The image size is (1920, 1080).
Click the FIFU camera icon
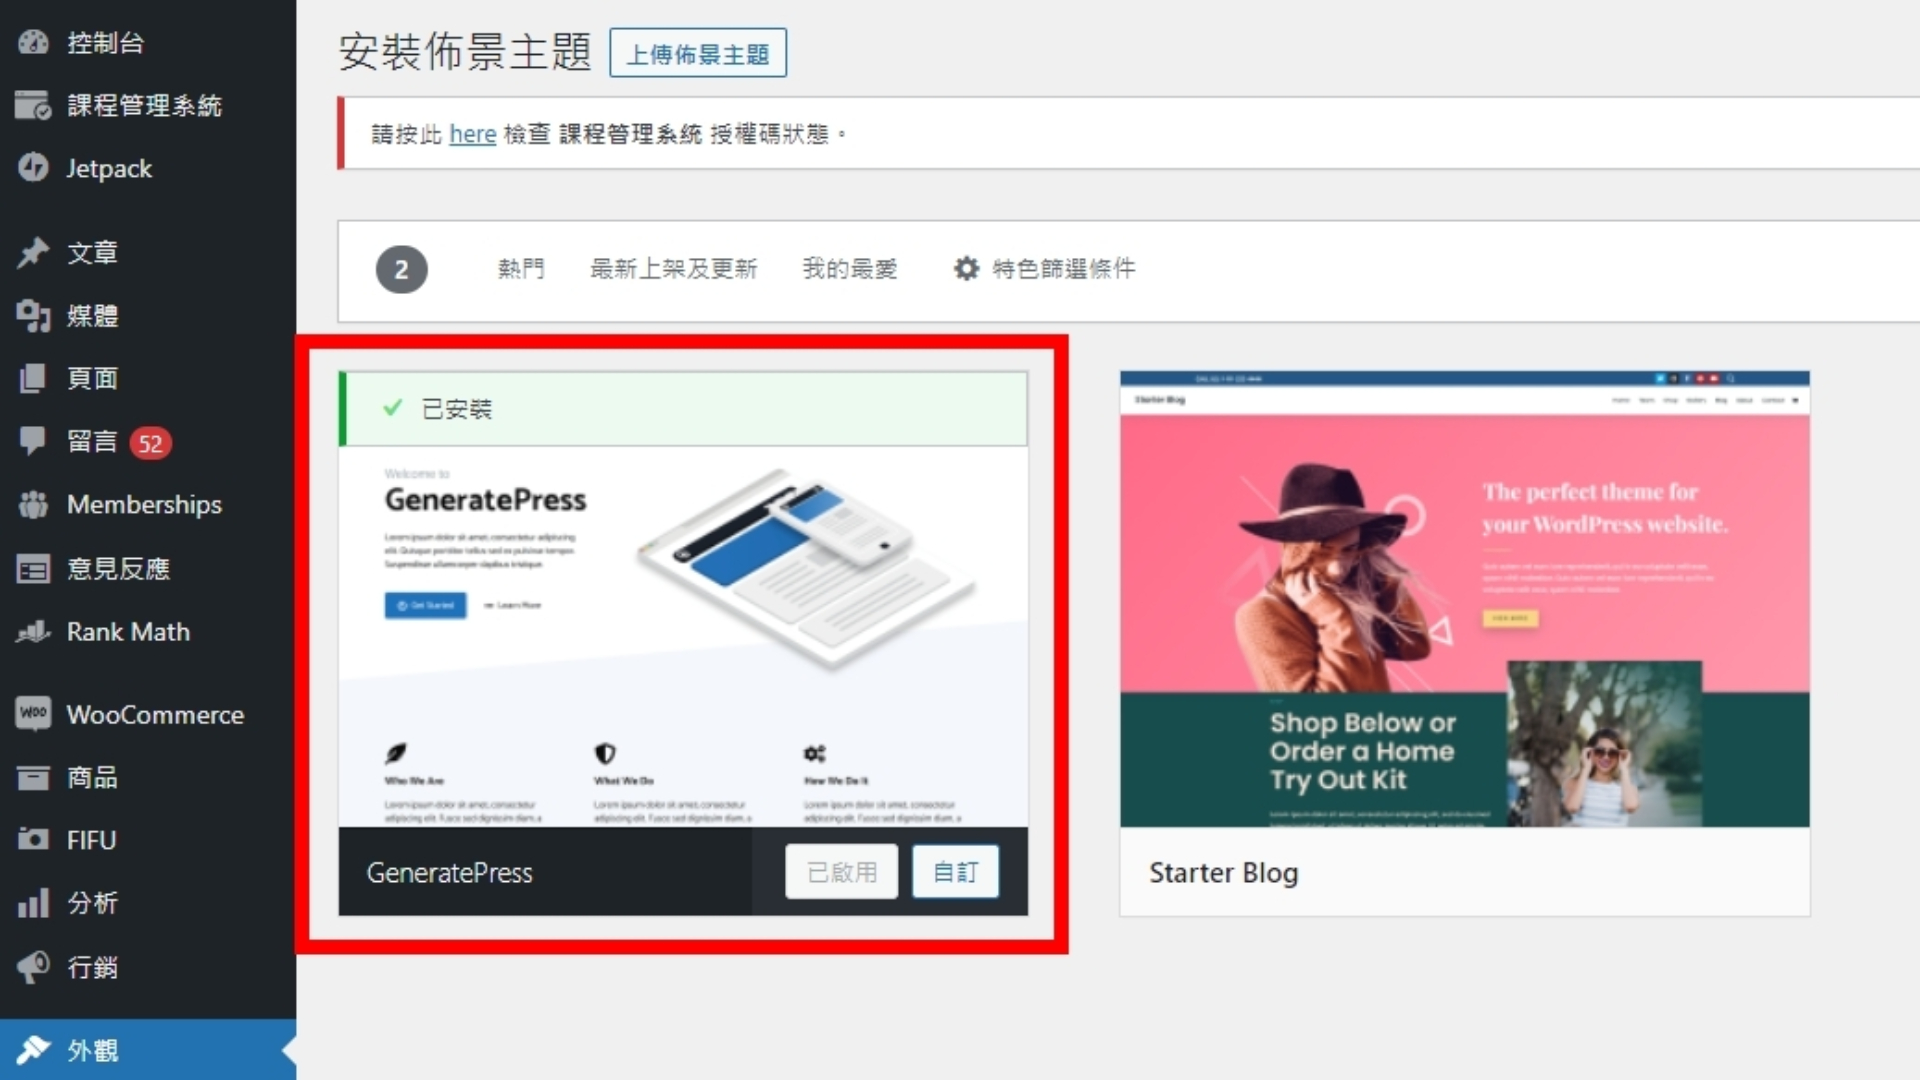pos(33,839)
